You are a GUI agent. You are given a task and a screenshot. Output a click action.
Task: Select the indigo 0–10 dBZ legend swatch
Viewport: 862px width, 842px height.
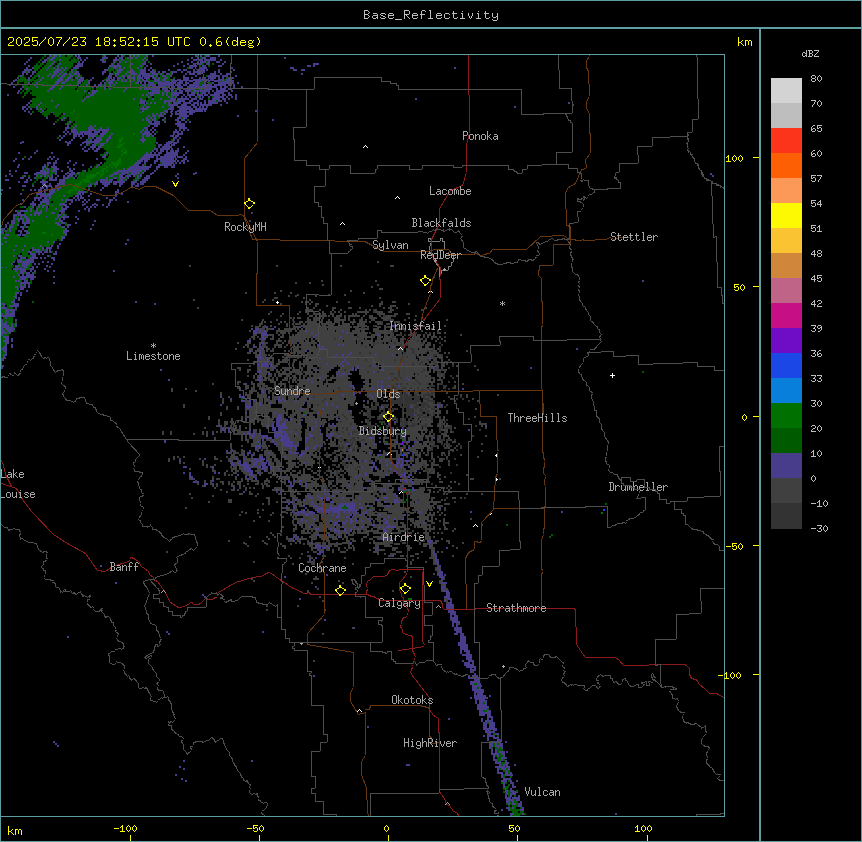click(x=786, y=466)
